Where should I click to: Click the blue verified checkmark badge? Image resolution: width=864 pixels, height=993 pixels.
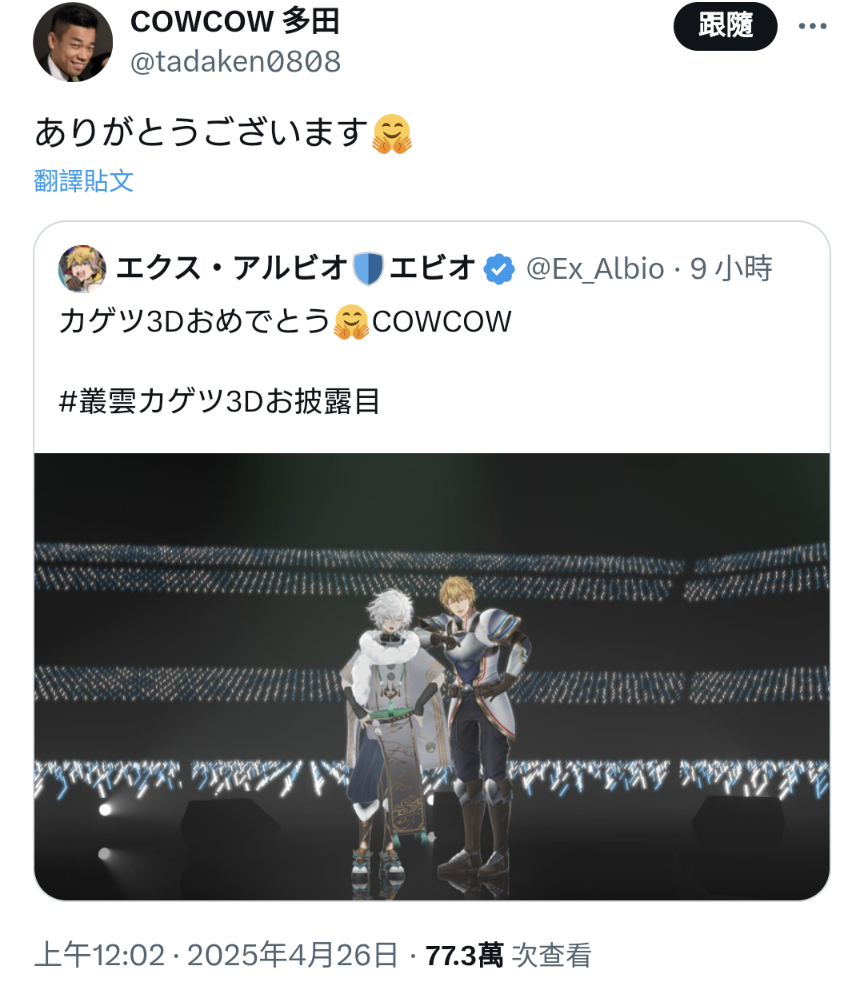click(x=499, y=269)
